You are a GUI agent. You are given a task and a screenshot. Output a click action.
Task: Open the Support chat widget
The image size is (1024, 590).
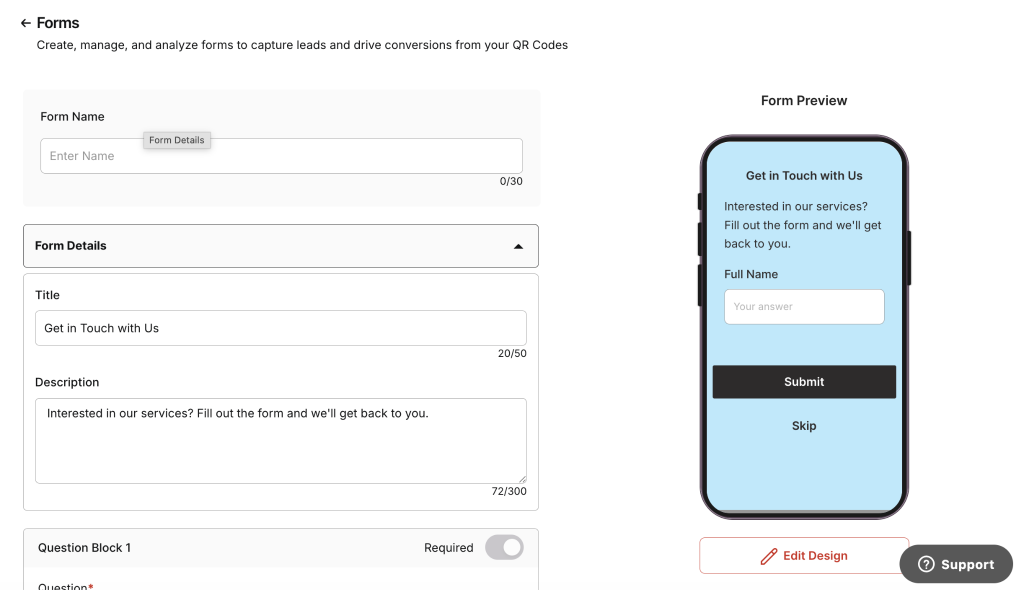956,564
